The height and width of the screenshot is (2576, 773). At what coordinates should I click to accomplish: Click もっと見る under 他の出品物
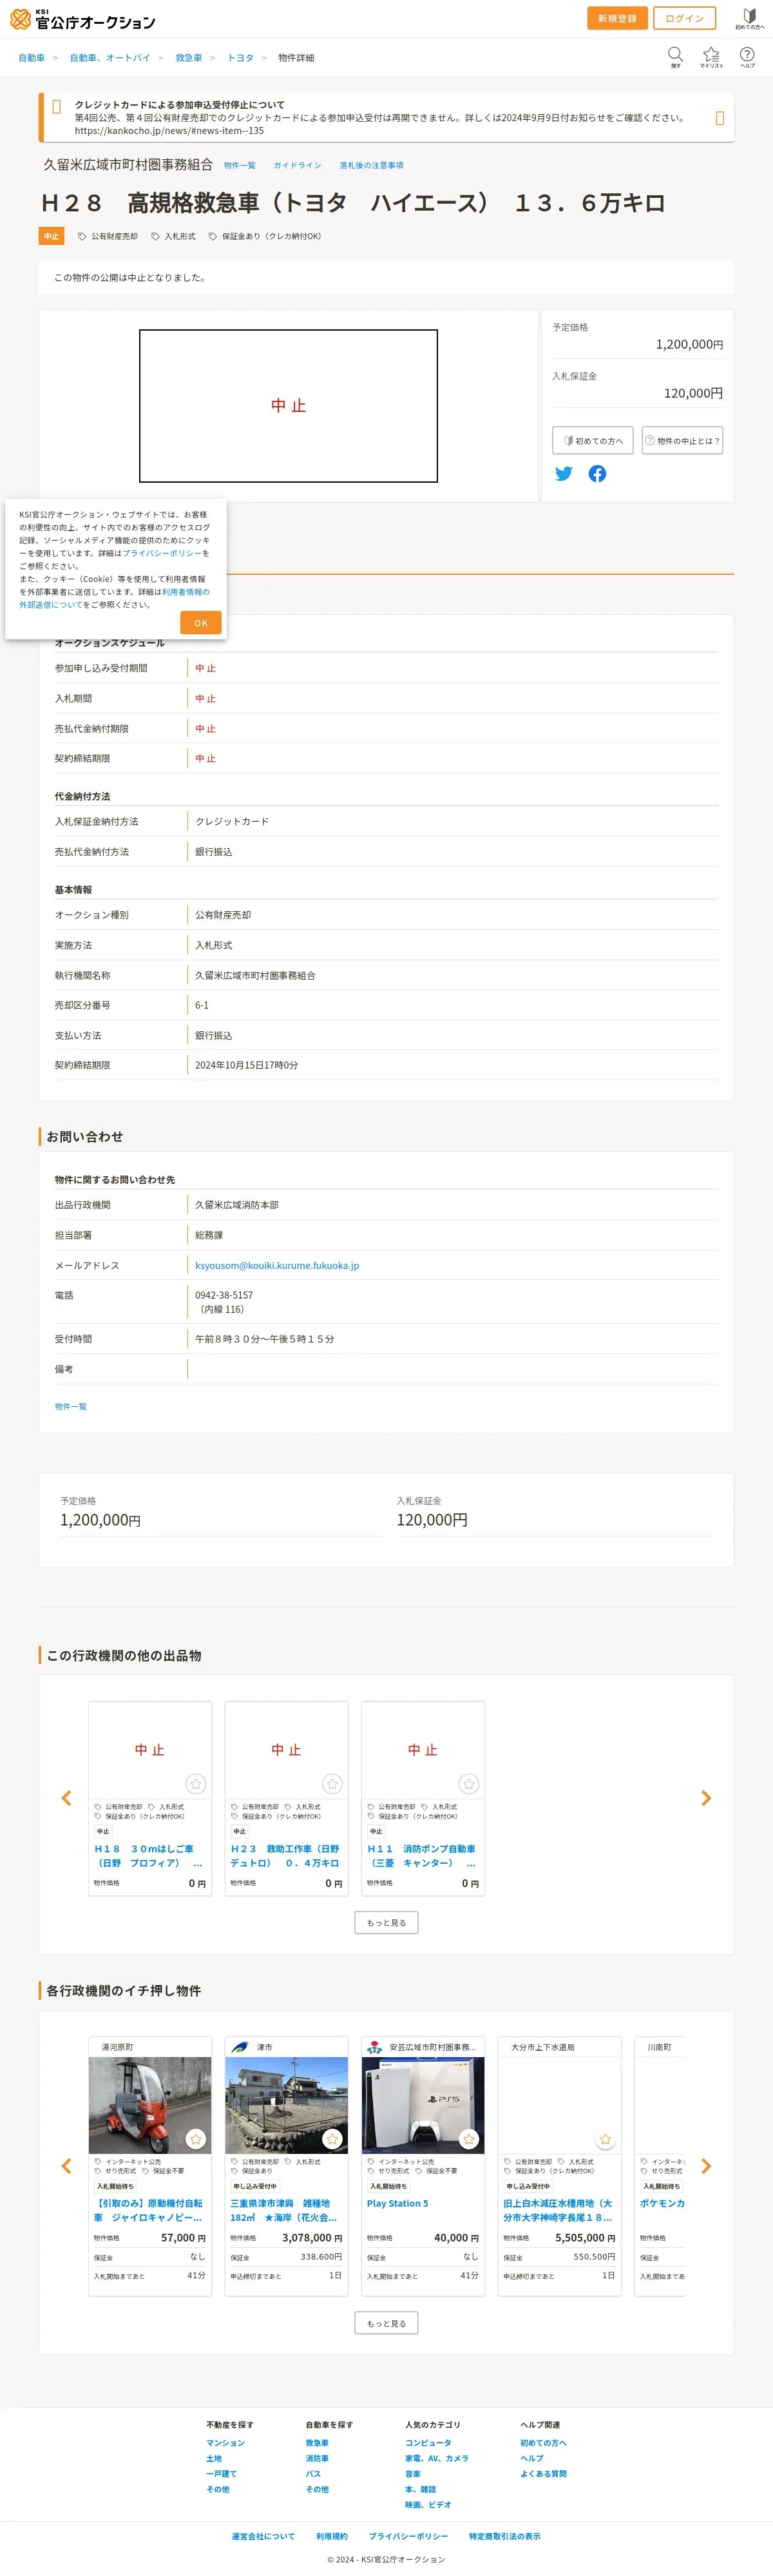(386, 1923)
